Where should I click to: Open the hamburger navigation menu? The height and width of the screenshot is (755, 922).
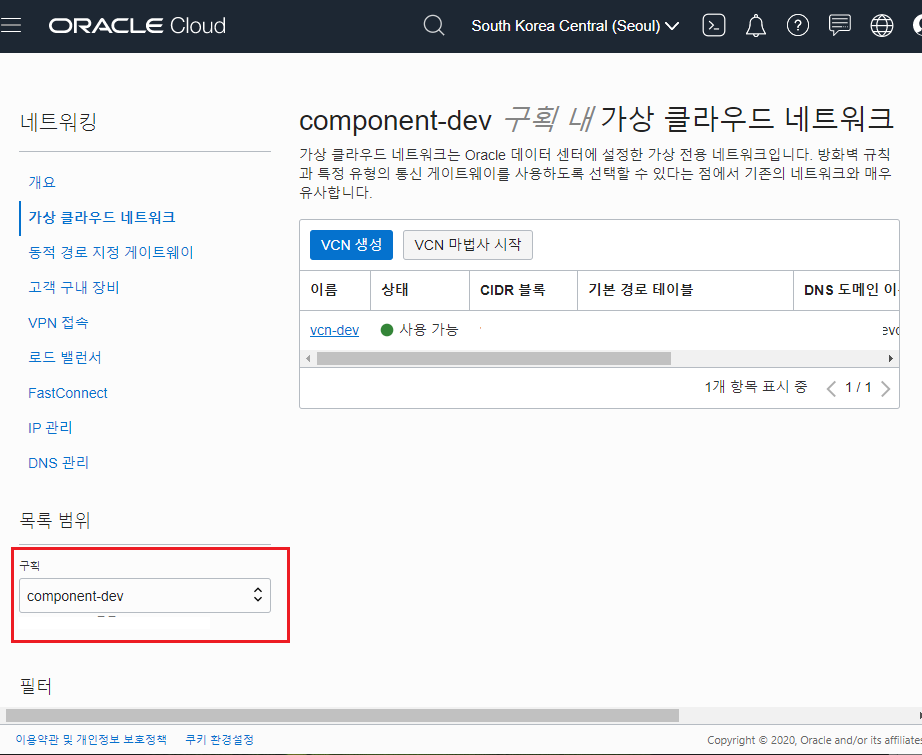point(11,25)
